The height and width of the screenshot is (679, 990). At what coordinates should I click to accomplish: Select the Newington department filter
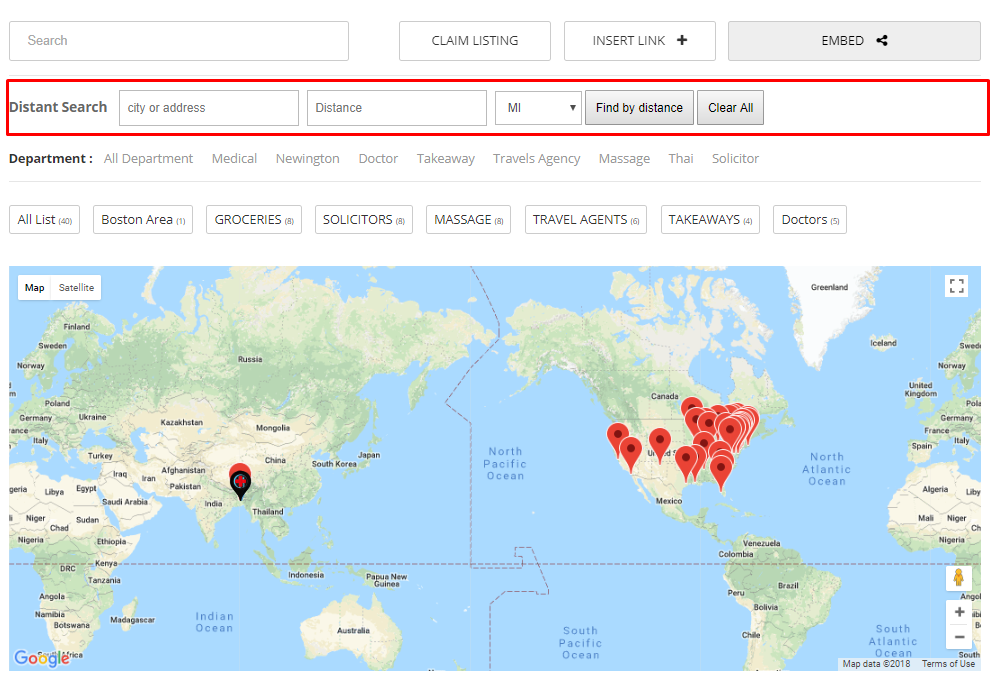pyautogui.click(x=307, y=159)
